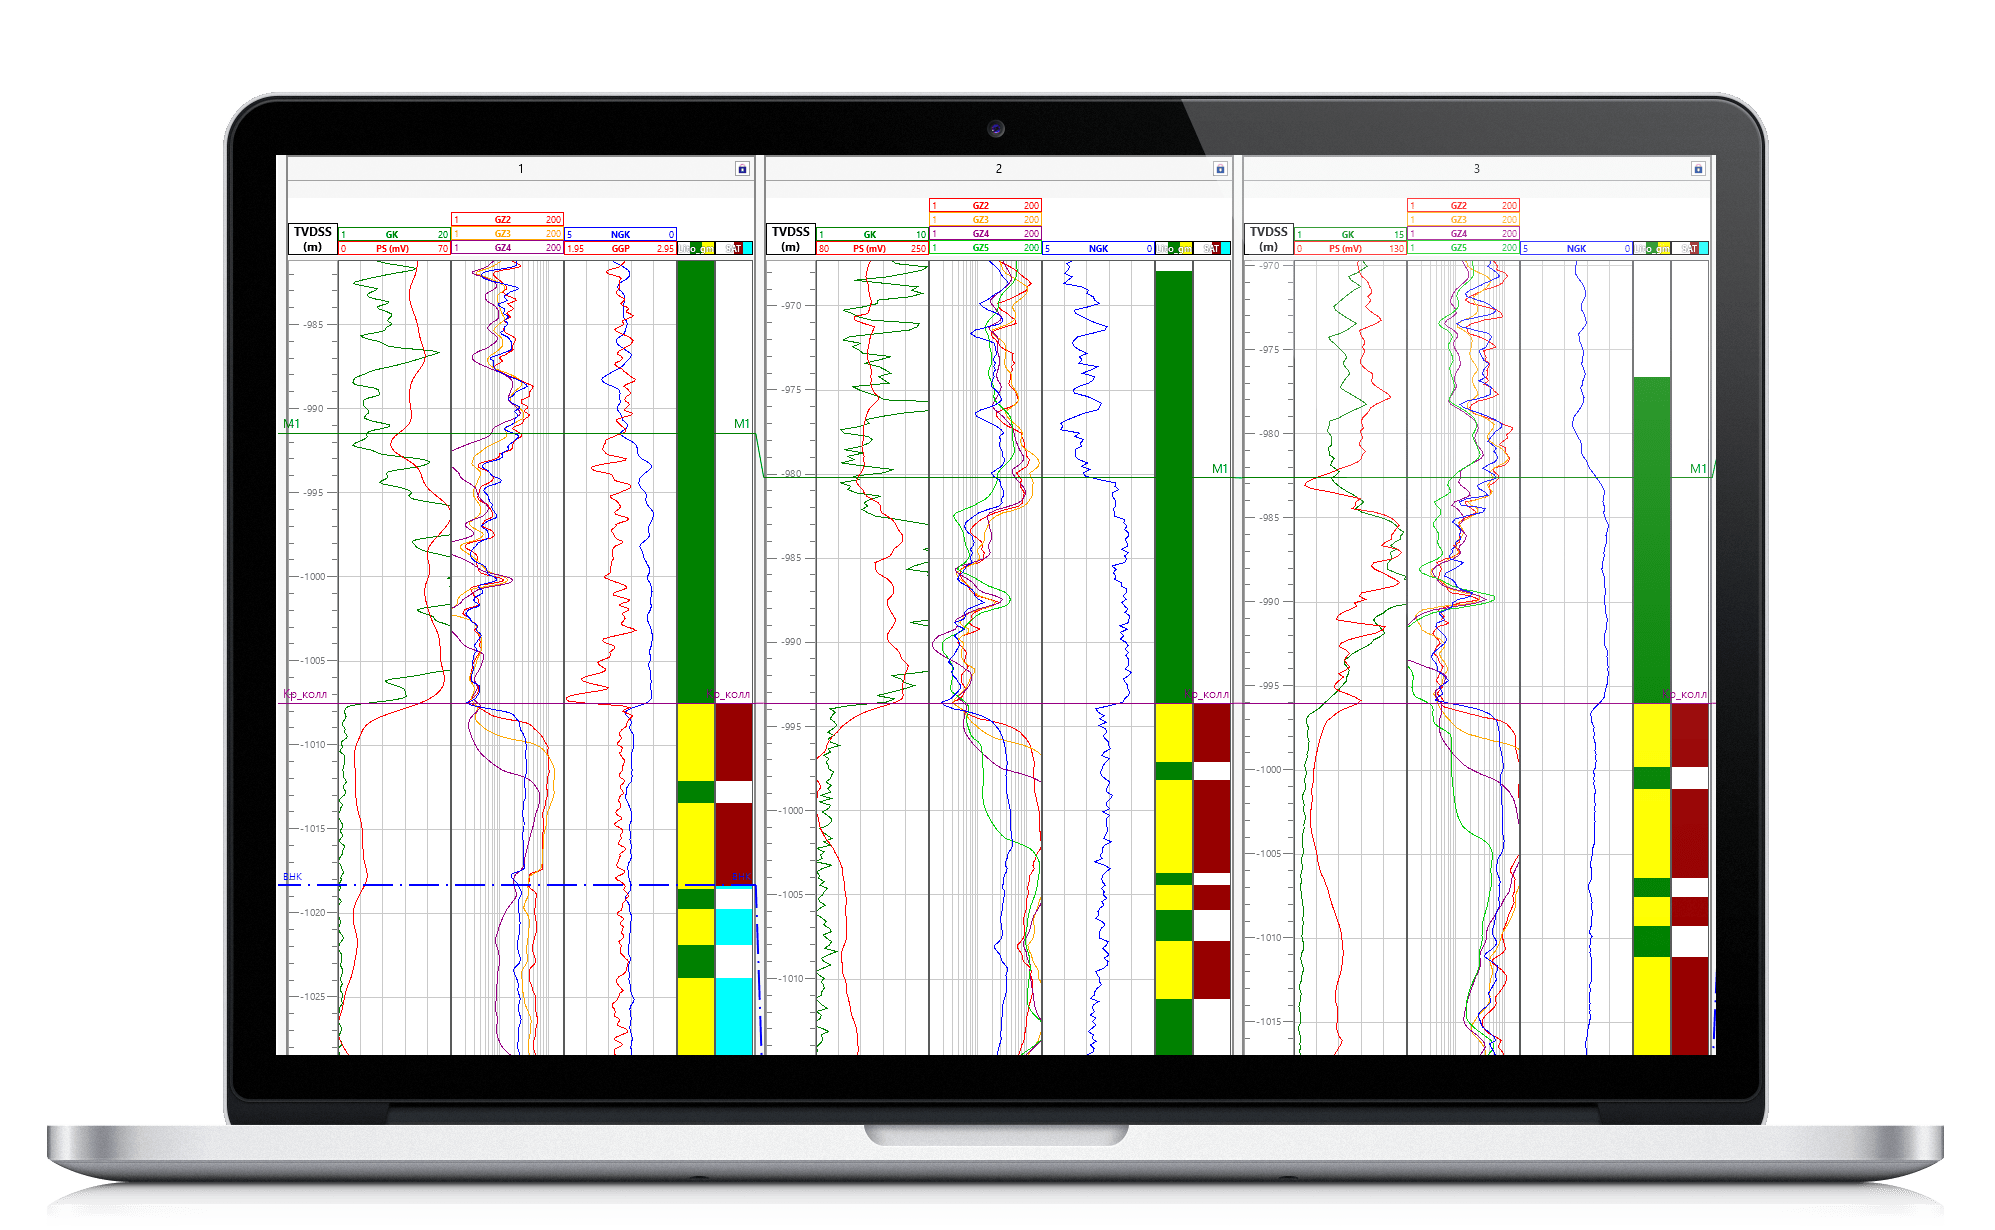The width and height of the screenshot is (1995, 1230).
Task: Select the GZ4 curve header in well 3
Action: [1463, 234]
